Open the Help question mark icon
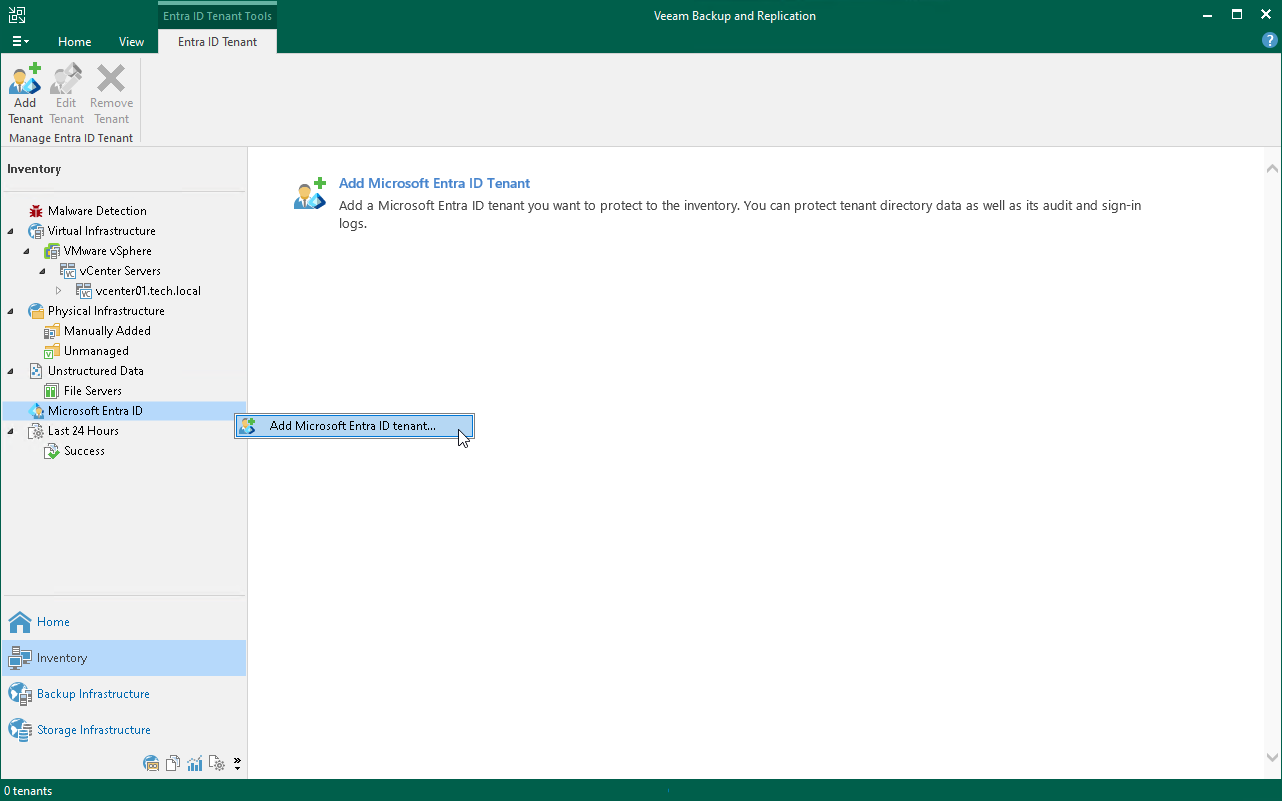 click(x=1269, y=41)
